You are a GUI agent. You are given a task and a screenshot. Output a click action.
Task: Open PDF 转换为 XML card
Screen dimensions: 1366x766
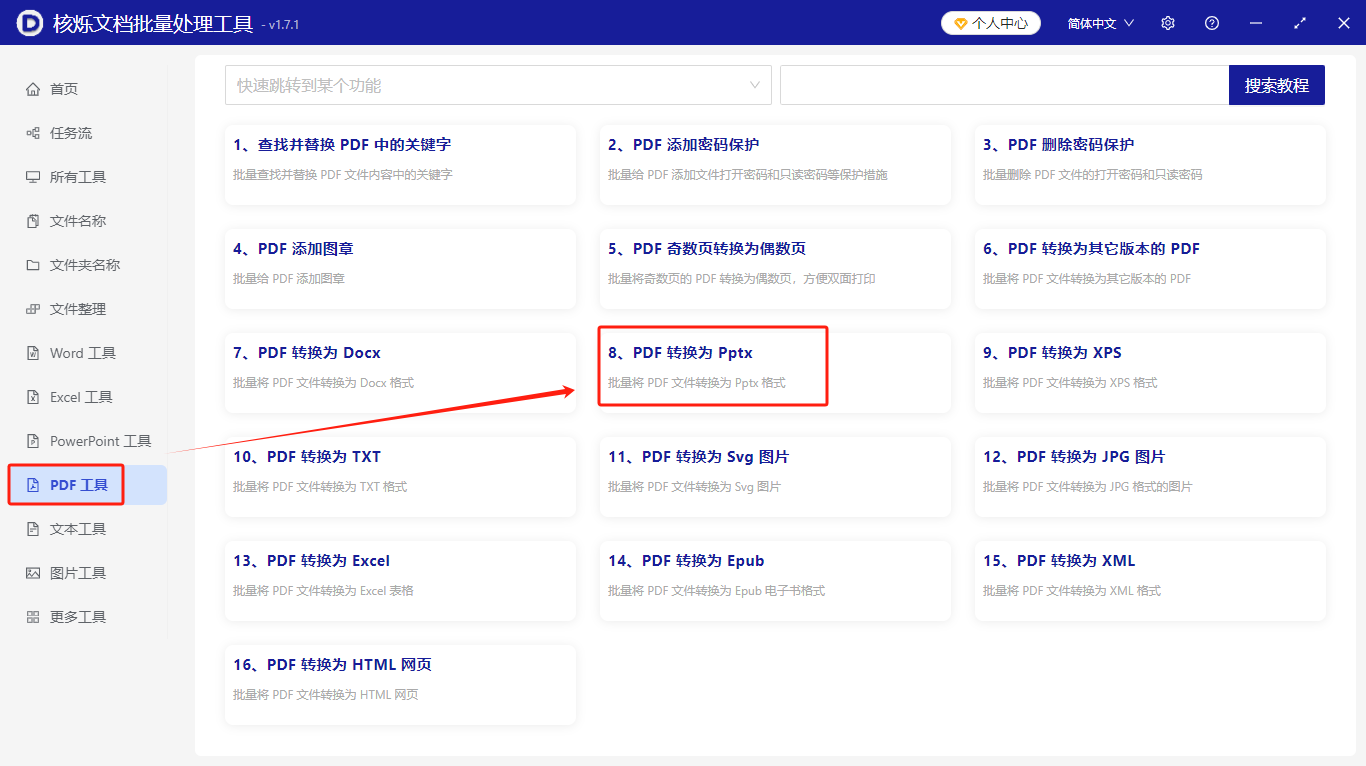click(1150, 581)
